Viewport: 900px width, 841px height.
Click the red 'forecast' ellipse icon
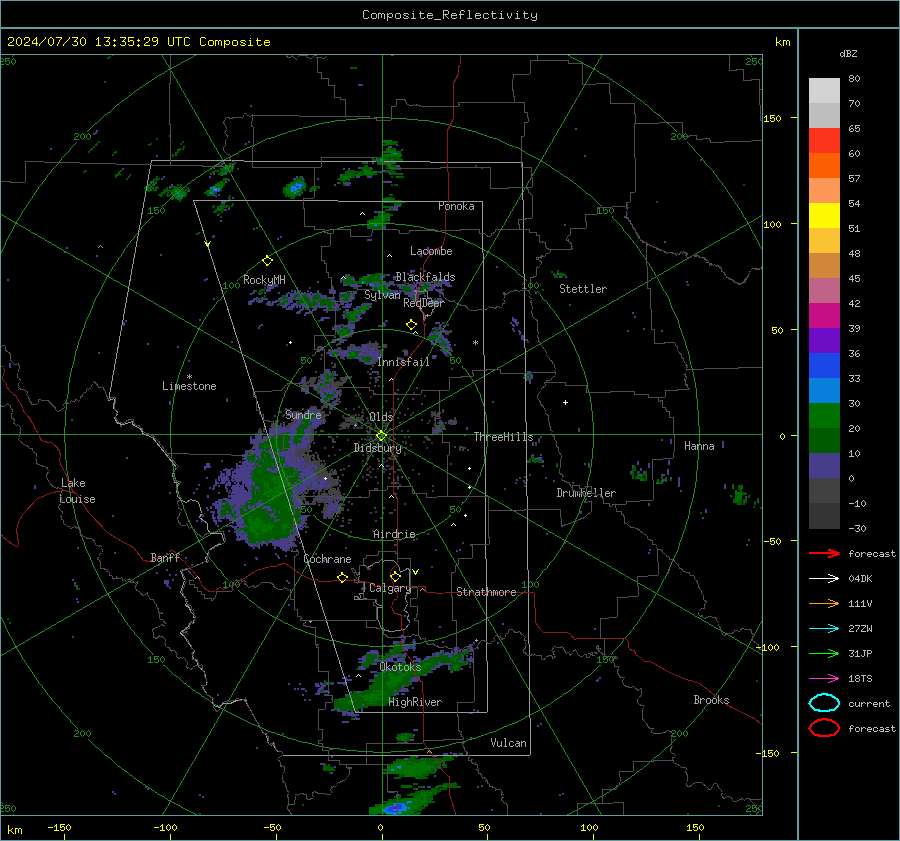824,728
